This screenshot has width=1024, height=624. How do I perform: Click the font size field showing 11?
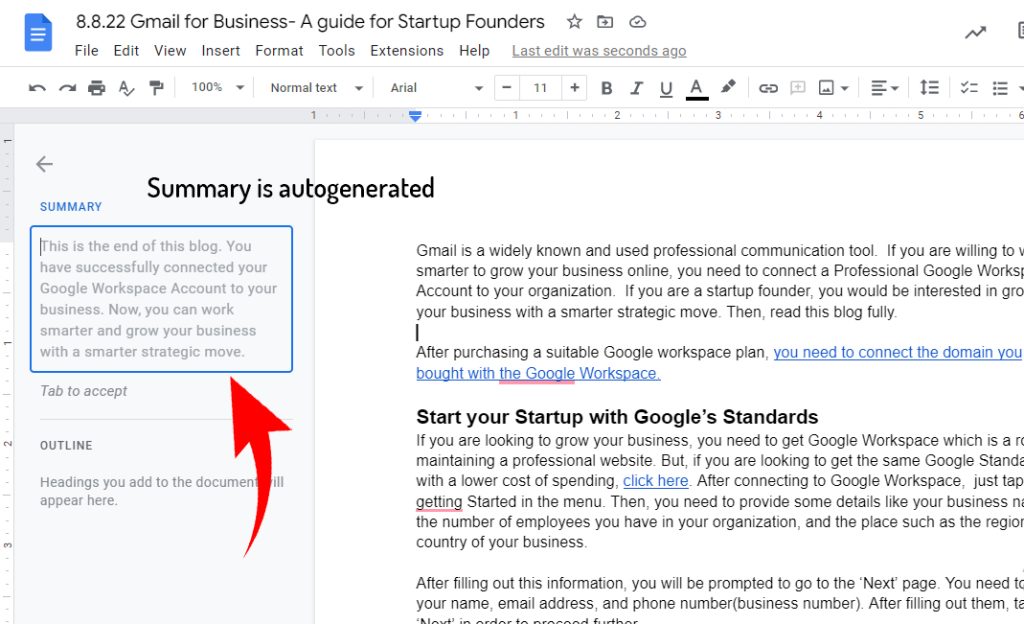click(x=540, y=87)
